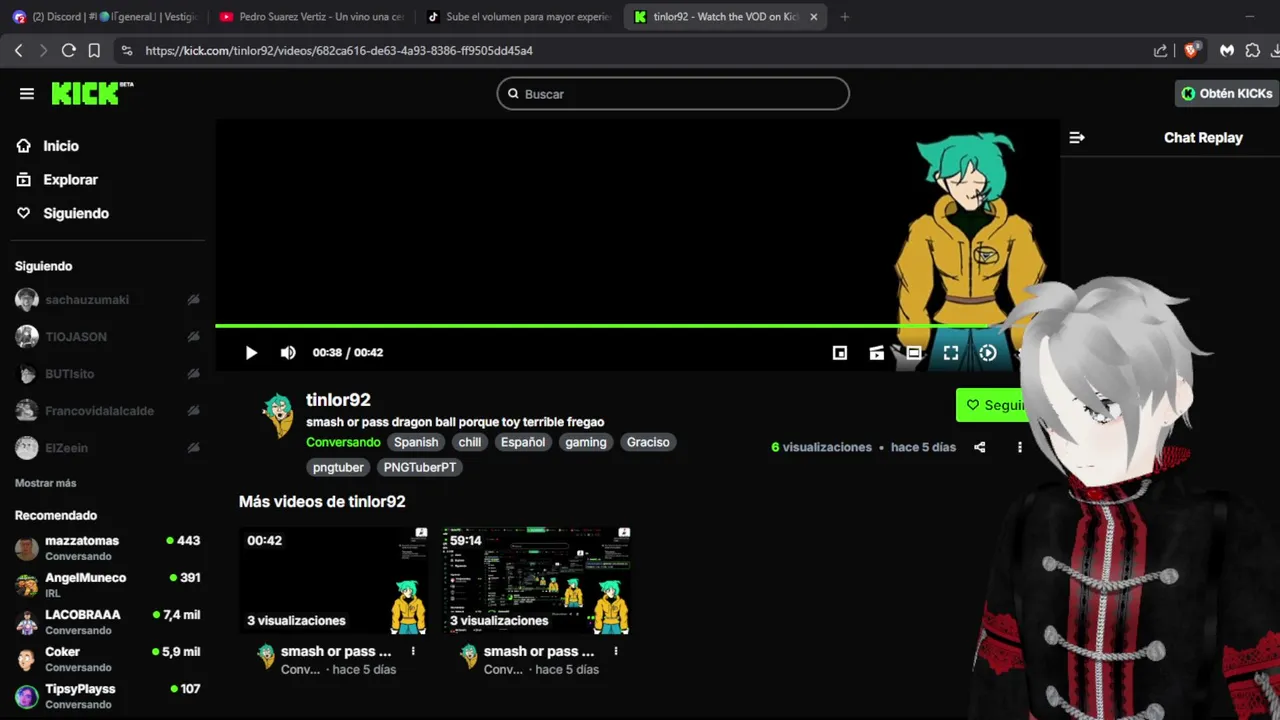
Task: Mute the video volume
Action: pos(288,353)
